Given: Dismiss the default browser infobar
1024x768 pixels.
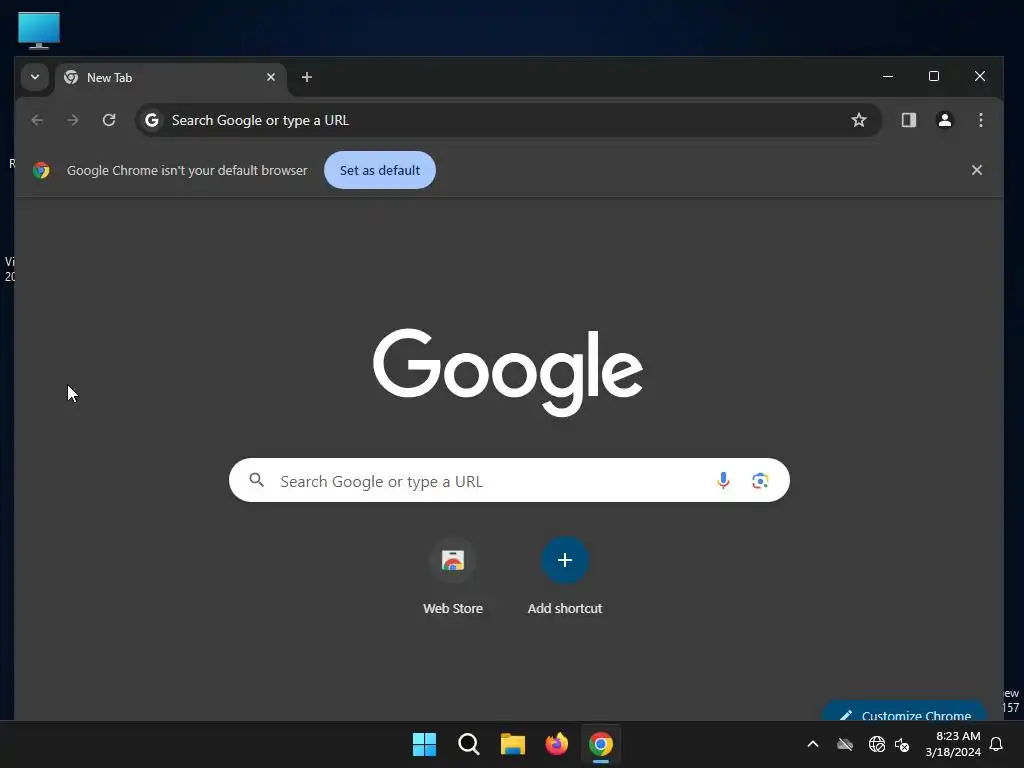Looking at the screenshot, I should pos(977,170).
